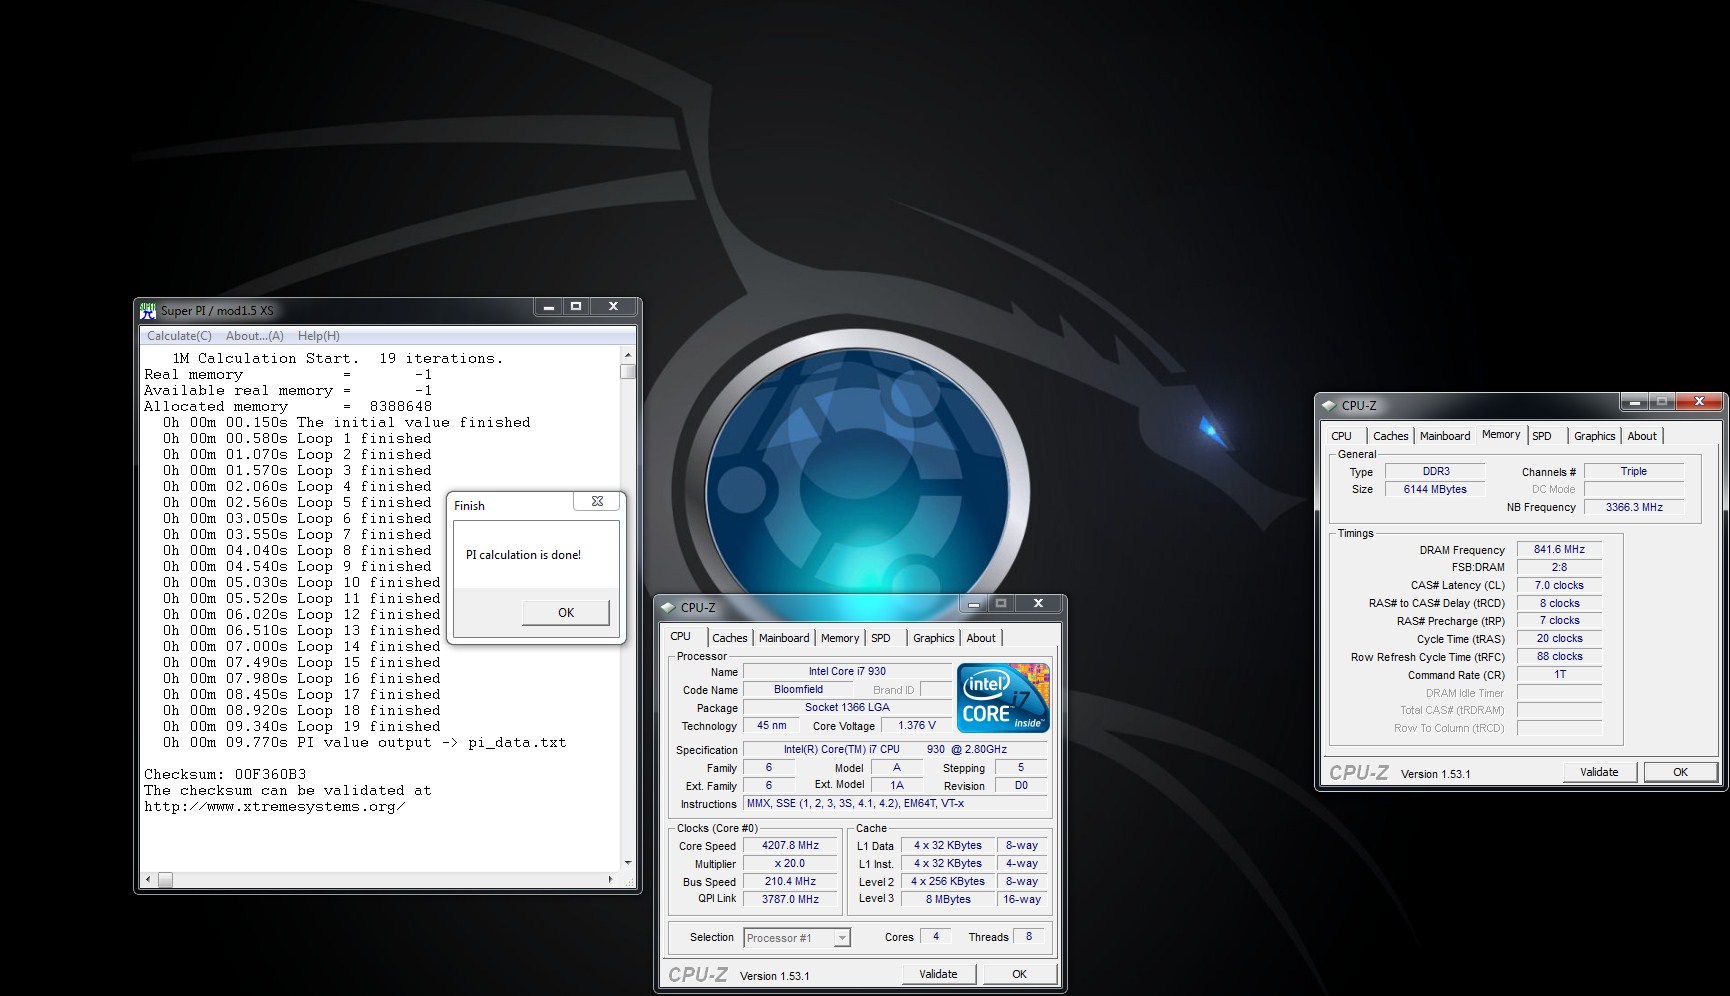Click the Code Name field Bloomfield
This screenshot has height=996, width=1730.
point(798,690)
